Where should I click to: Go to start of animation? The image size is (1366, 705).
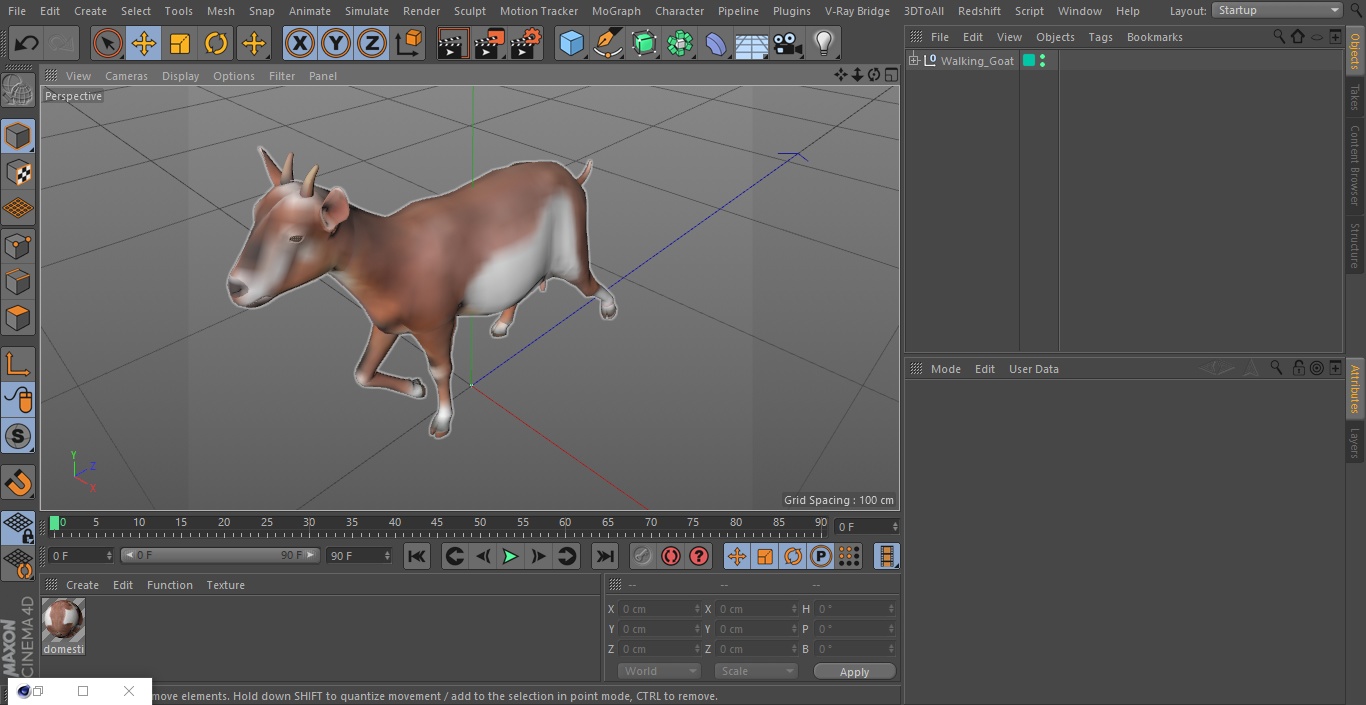pyautogui.click(x=417, y=556)
